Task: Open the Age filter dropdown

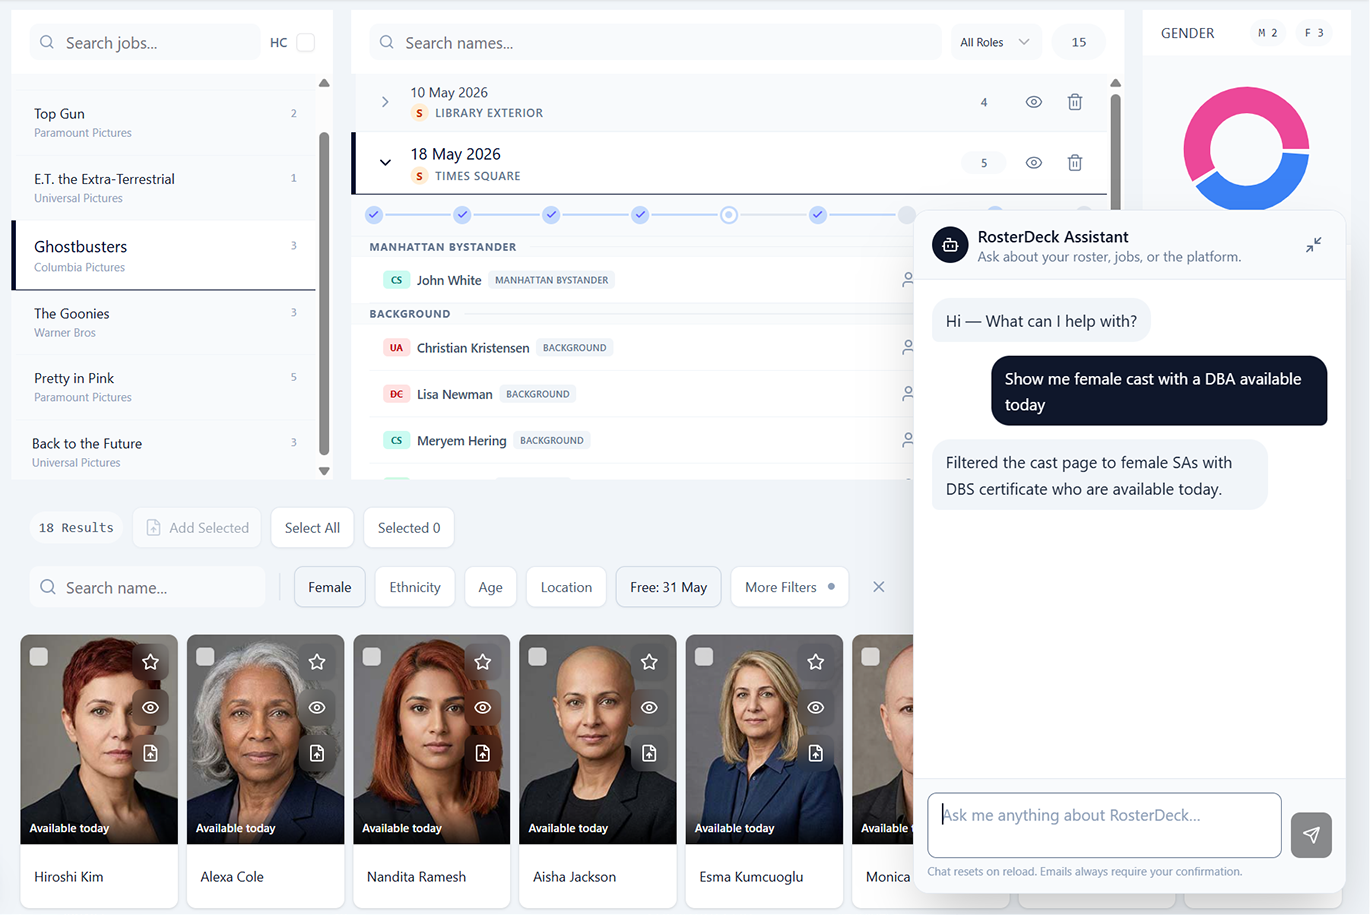Action: pyautogui.click(x=490, y=587)
